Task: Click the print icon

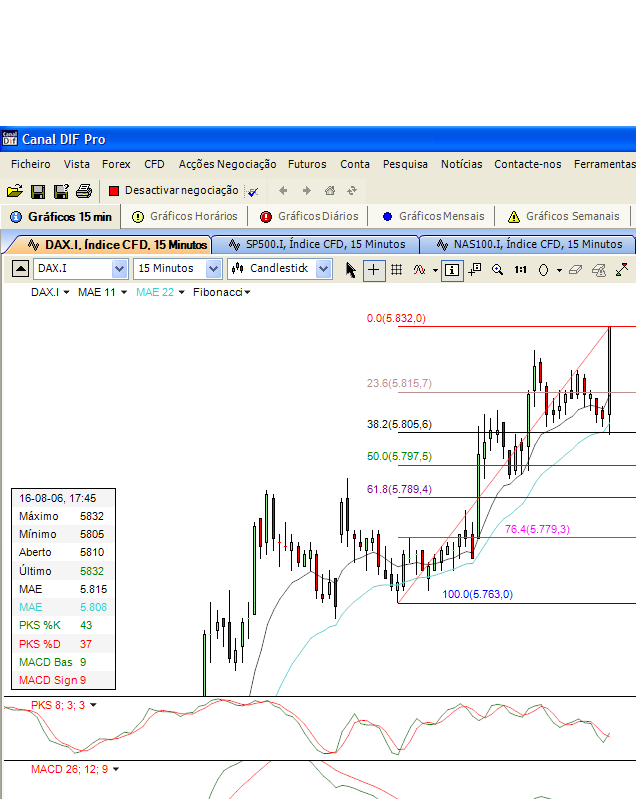Action: pyautogui.click(x=84, y=191)
